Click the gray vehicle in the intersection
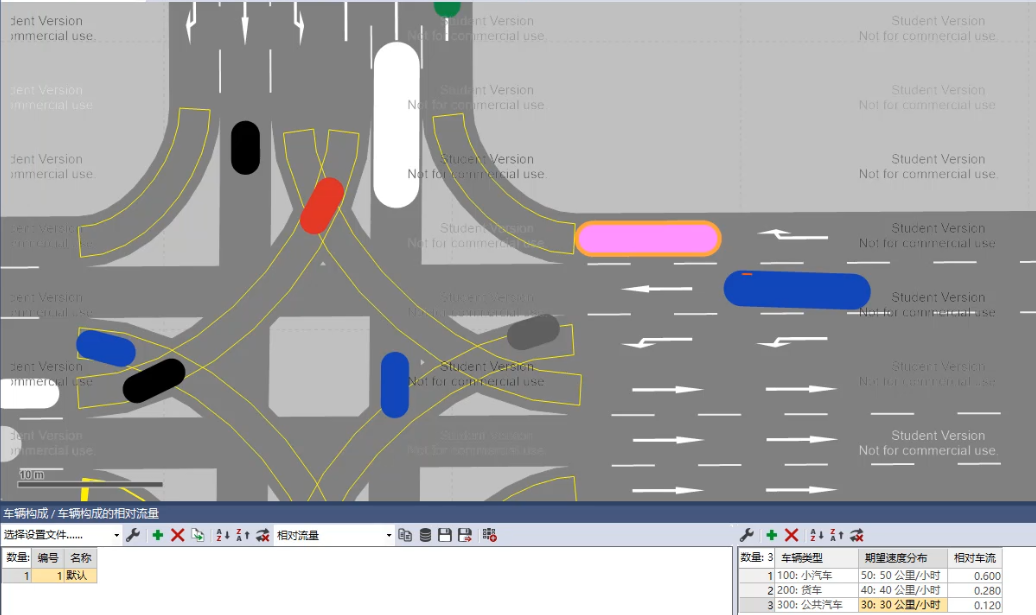Image resolution: width=1036 pixels, height=615 pixels. (x=533, y=332)
